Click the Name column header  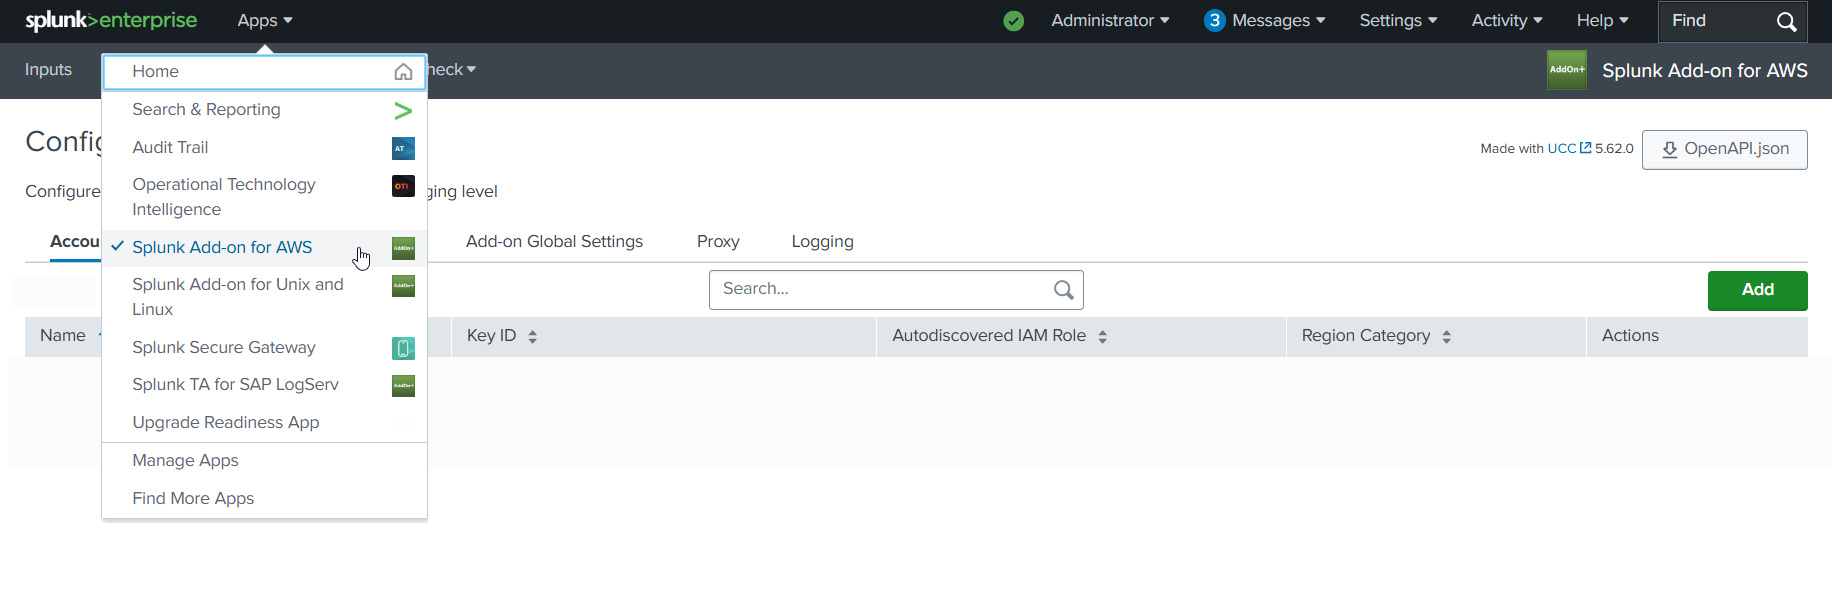click(62, 336)
